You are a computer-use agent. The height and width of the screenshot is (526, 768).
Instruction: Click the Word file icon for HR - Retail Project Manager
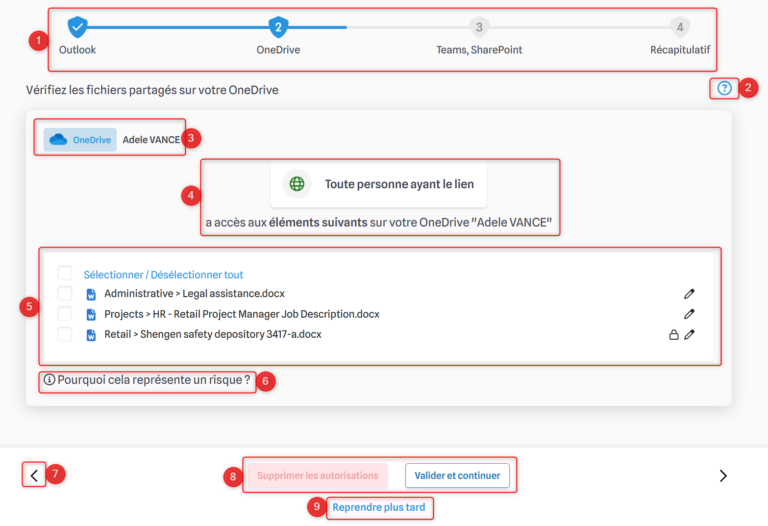pyautogui.click(x=91, y=314)
